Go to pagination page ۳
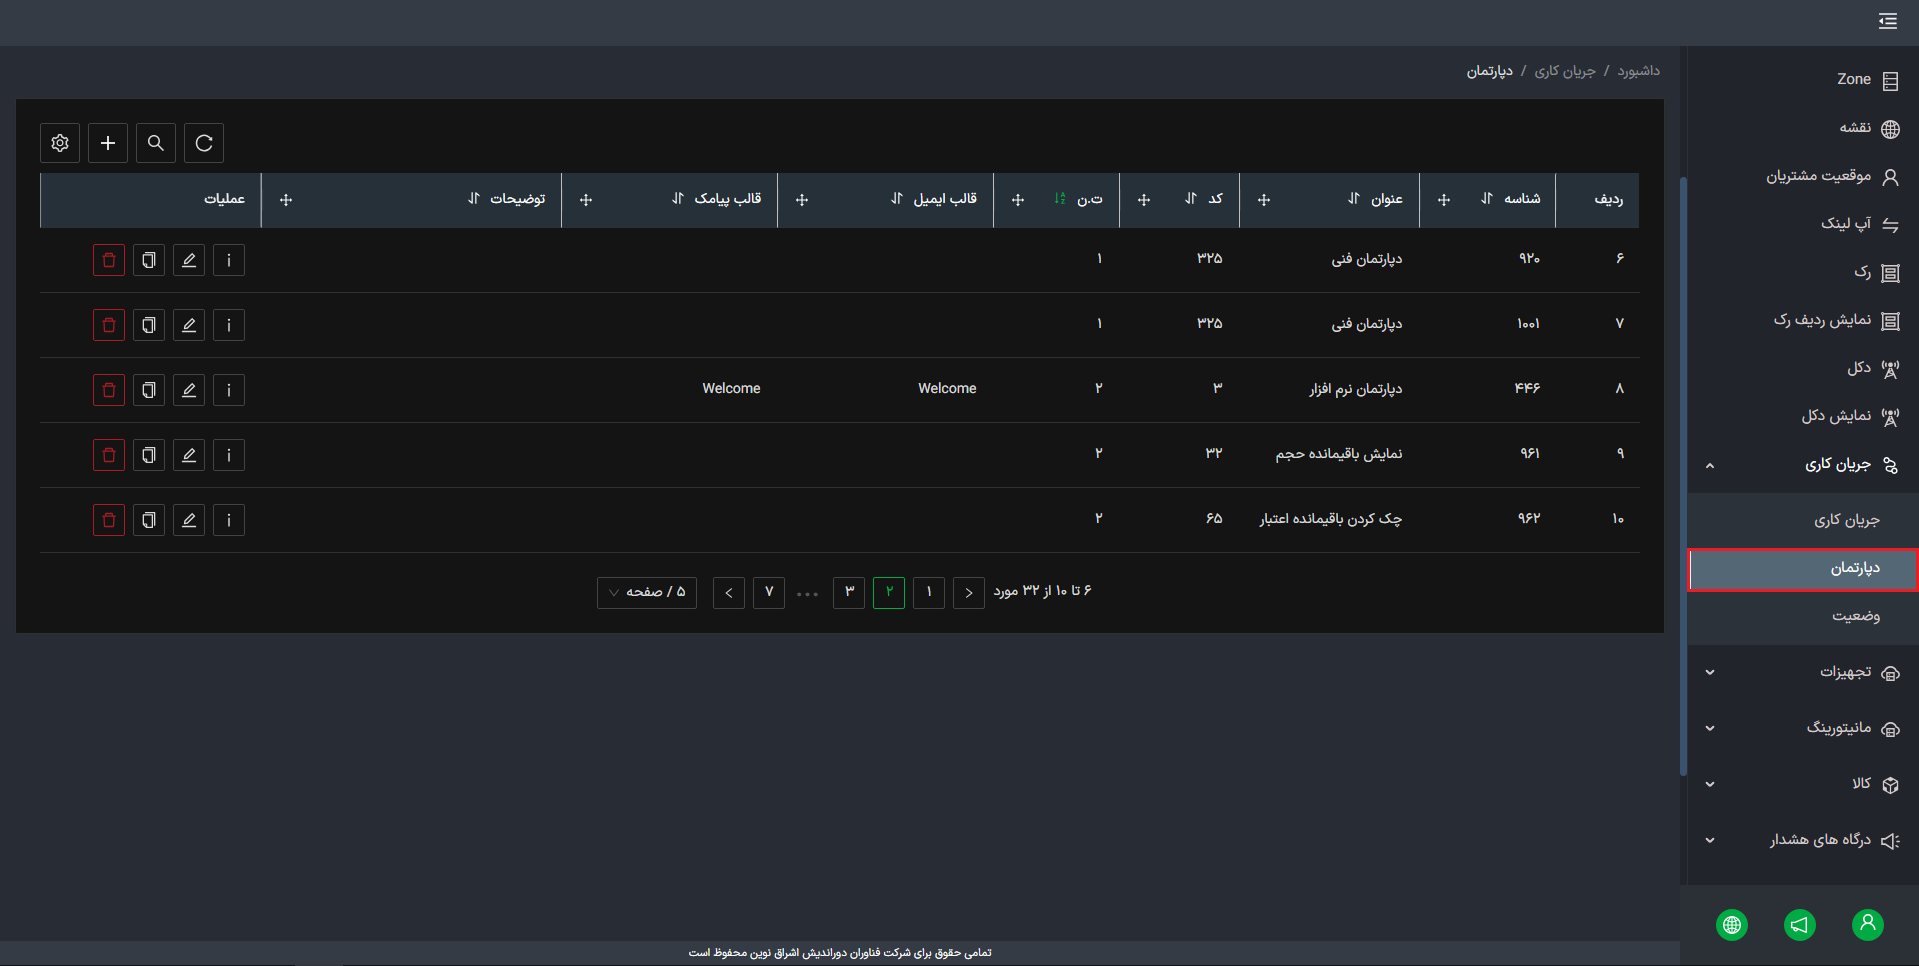 pyautogui.click(x=849, y=592)
